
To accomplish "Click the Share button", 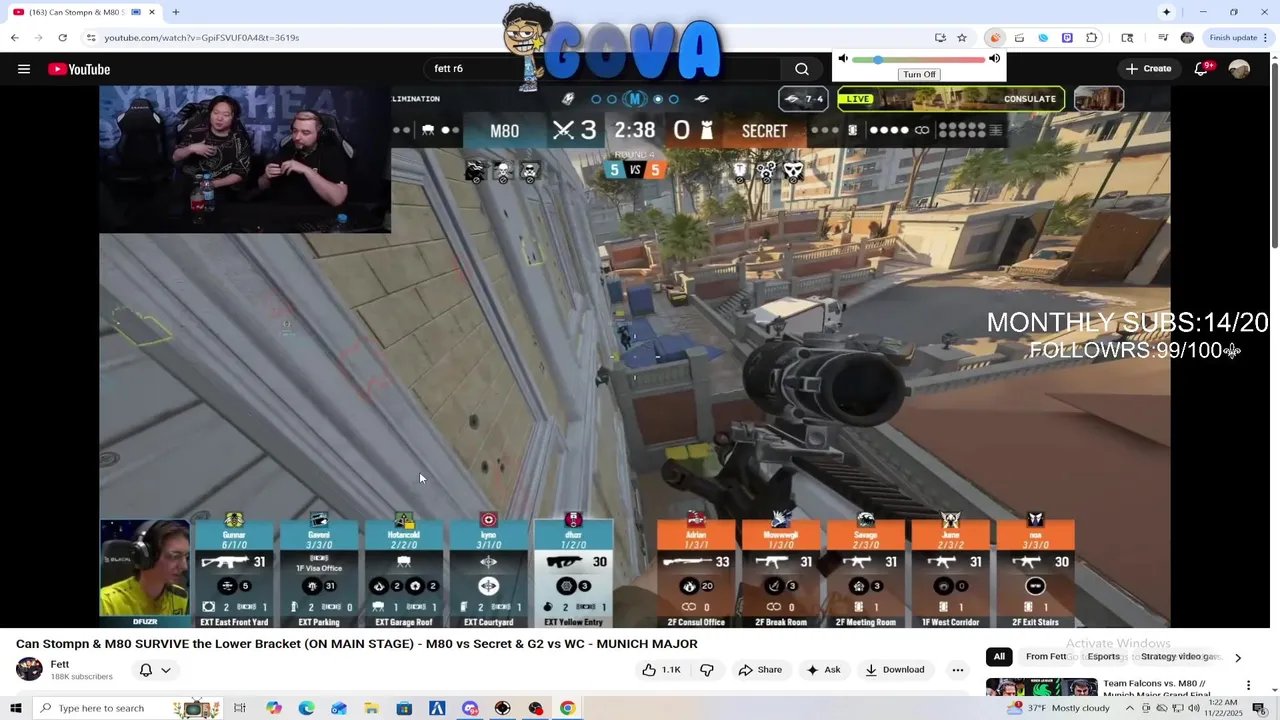I will pyautogui.click(x=760, y=670).
